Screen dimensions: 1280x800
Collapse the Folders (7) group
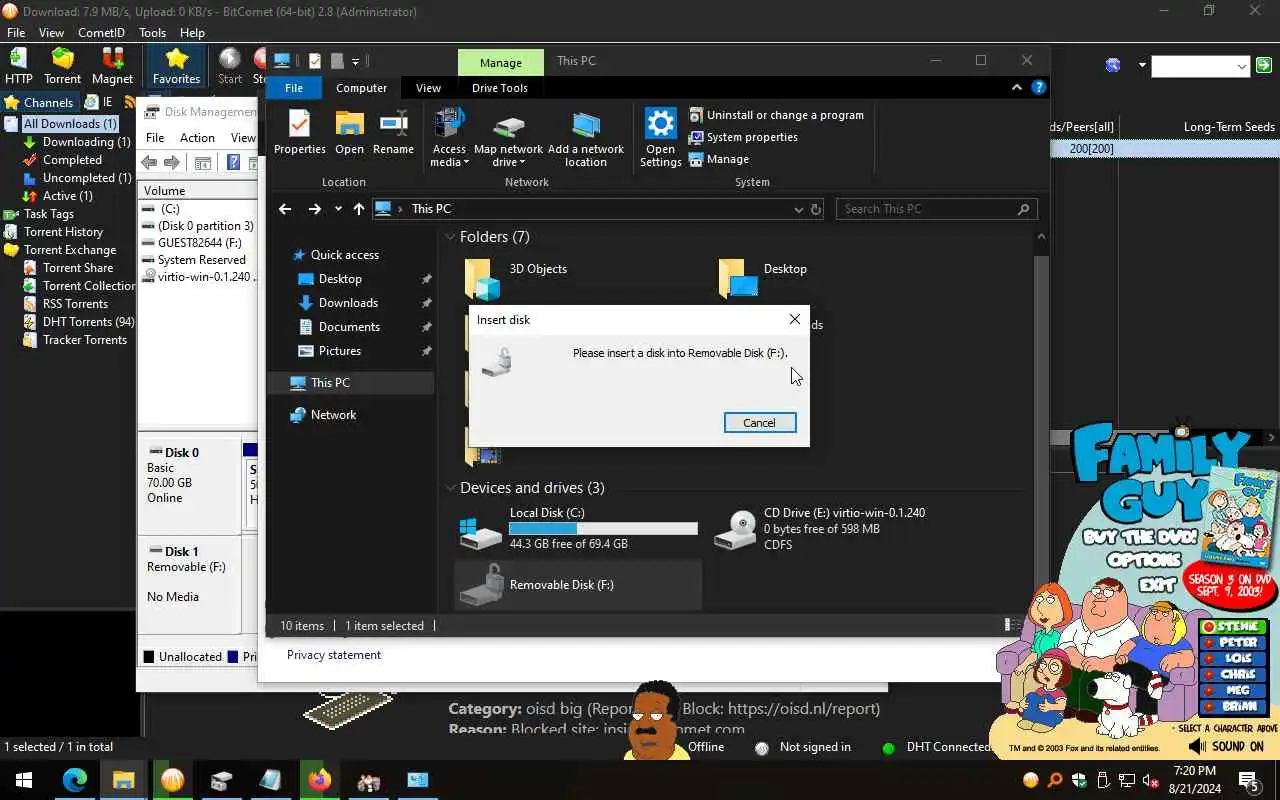(x=450, y=237)
